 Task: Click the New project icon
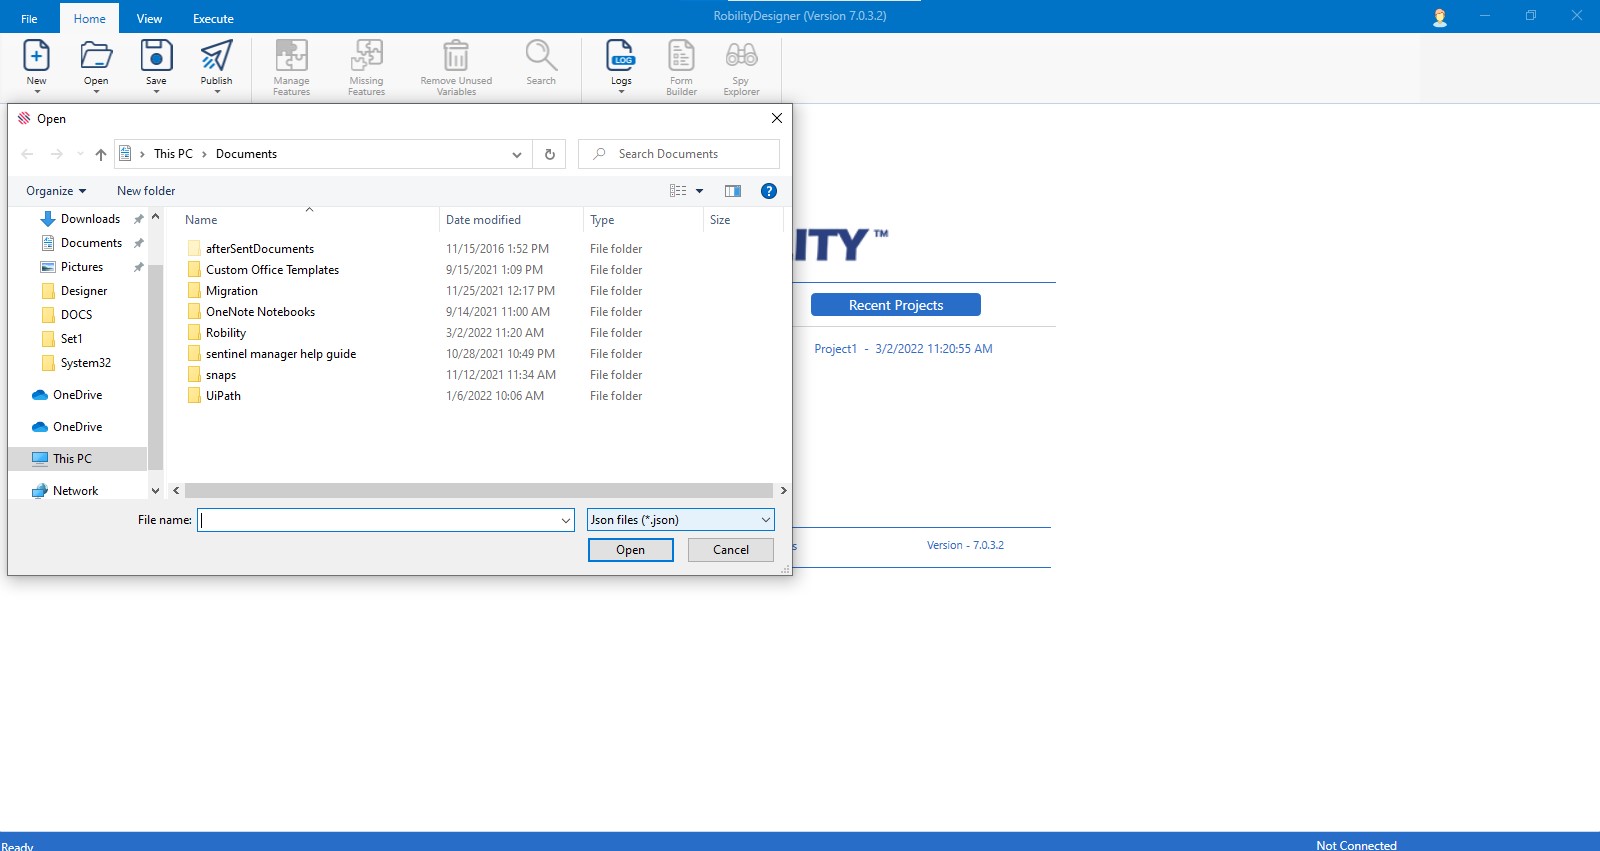coord(36,57)
